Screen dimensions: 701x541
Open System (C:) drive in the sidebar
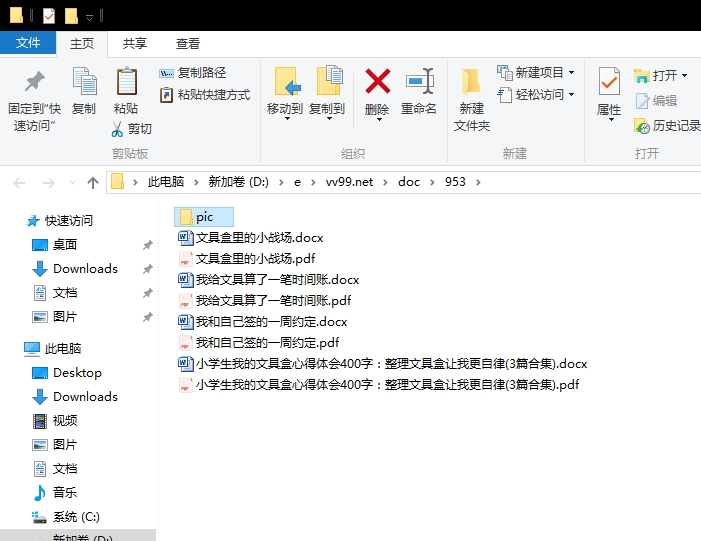pyautogui.click(x=66, y=517)
